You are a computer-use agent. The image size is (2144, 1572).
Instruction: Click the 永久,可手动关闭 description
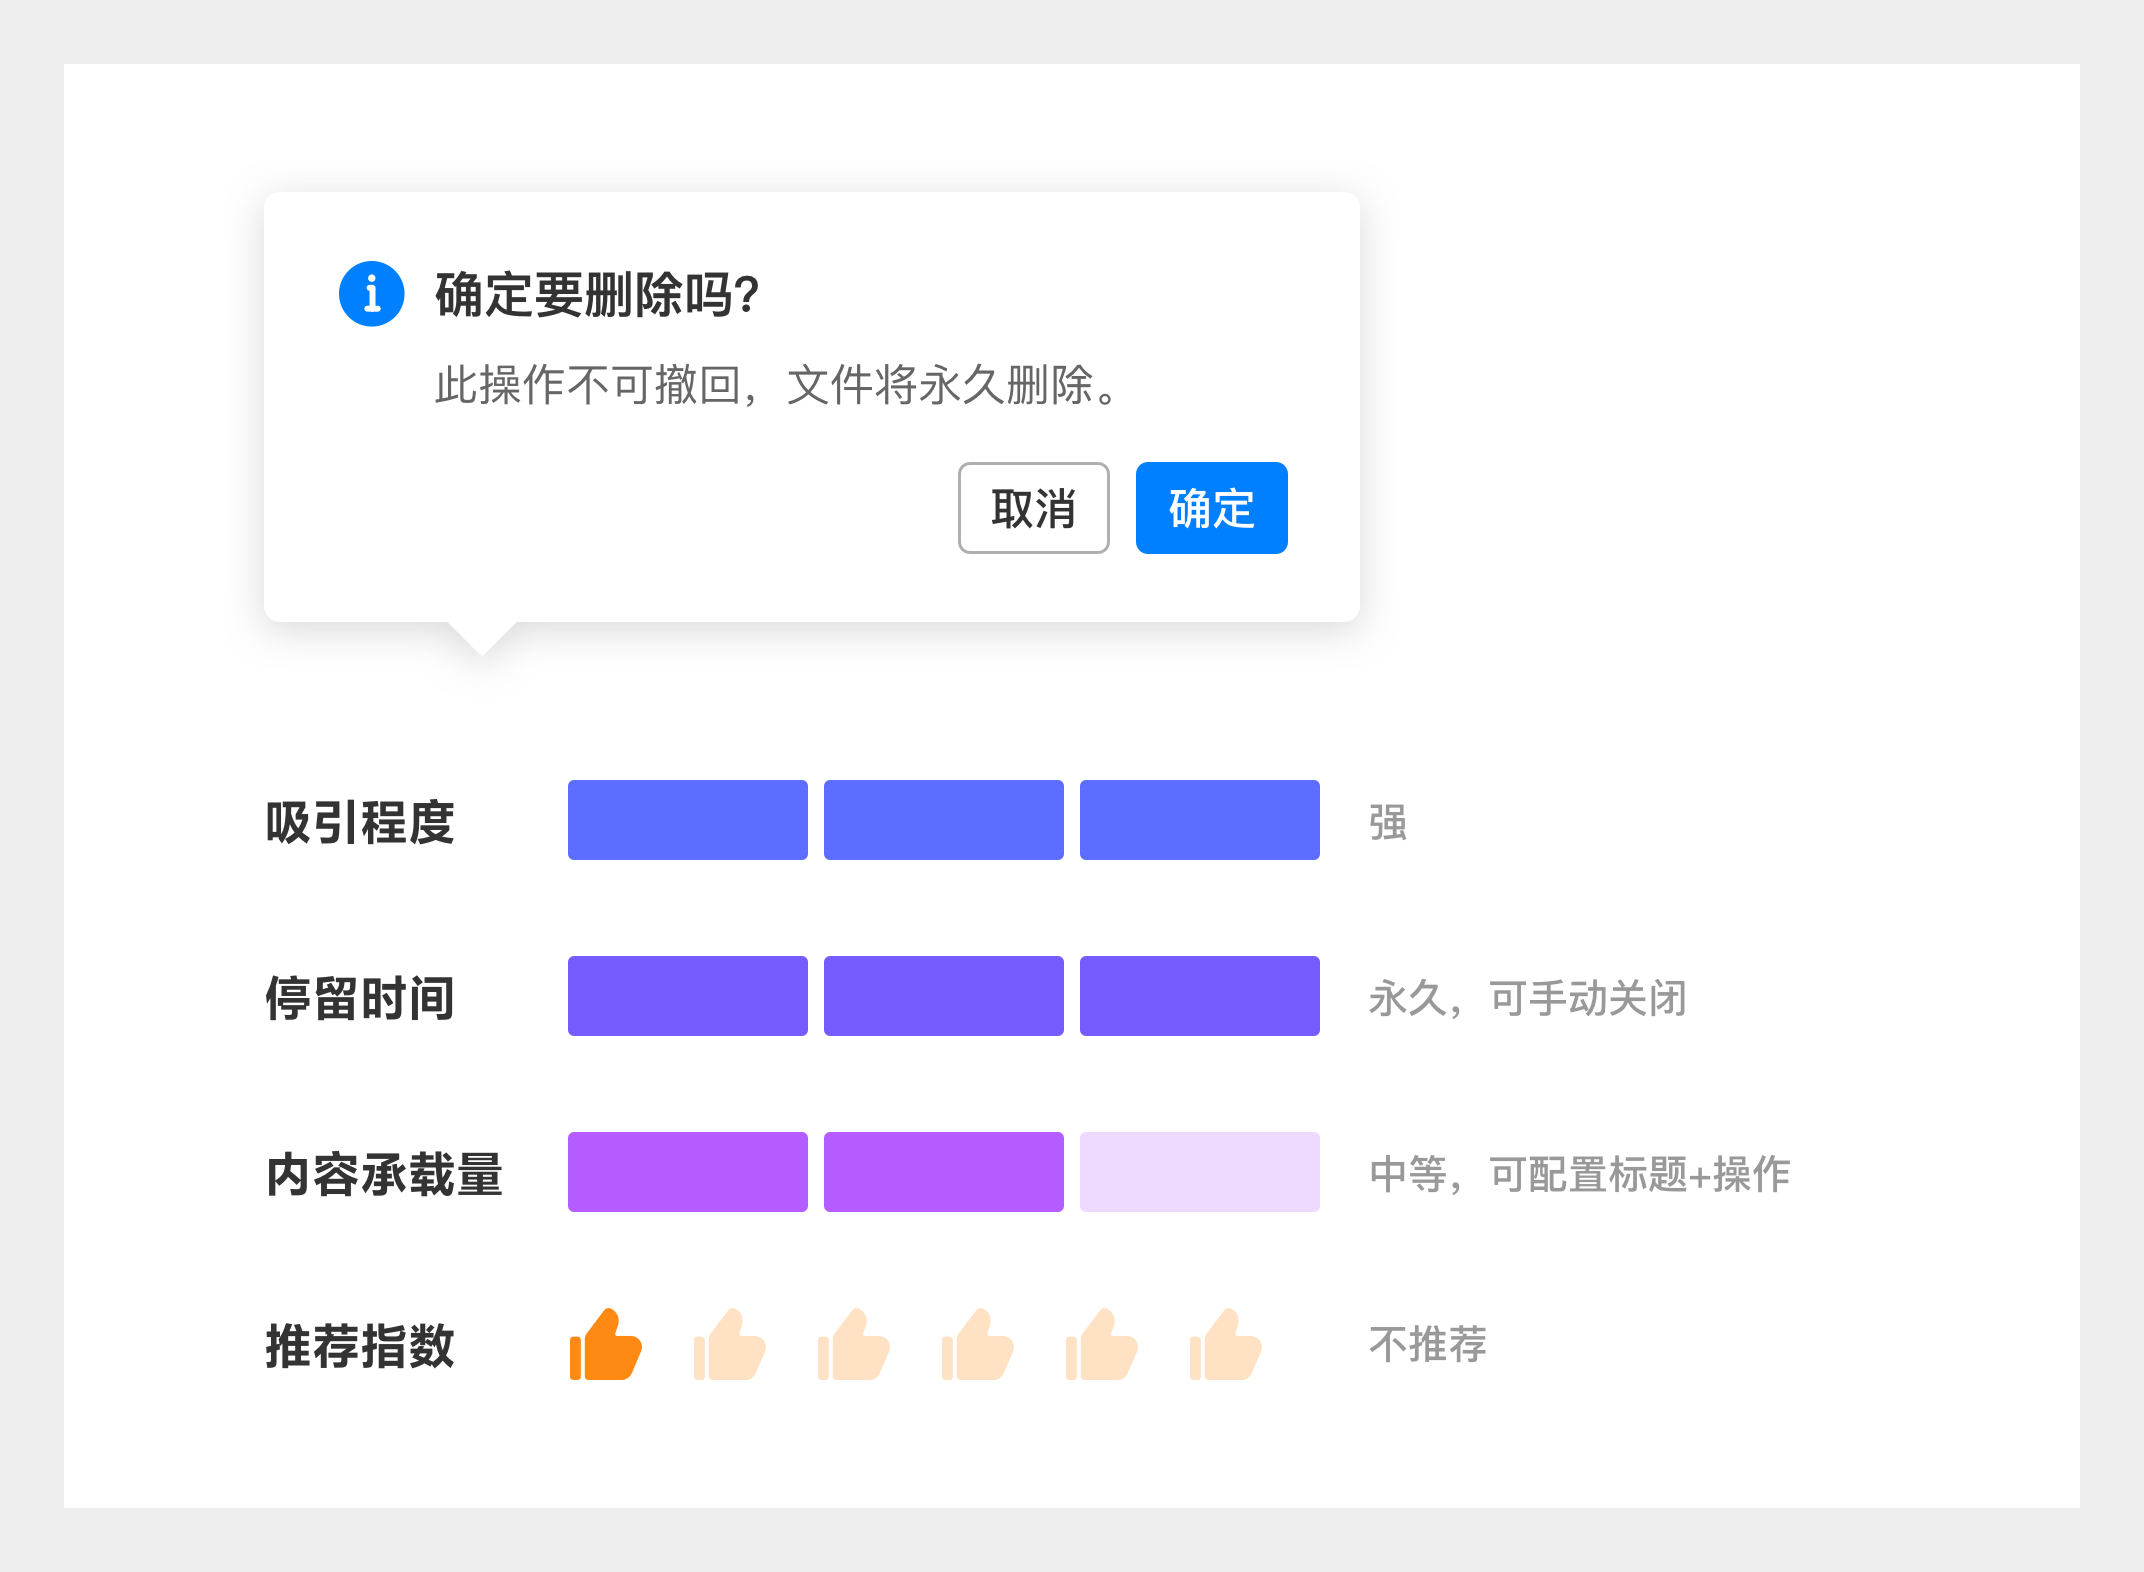[x=1527, y=998]
